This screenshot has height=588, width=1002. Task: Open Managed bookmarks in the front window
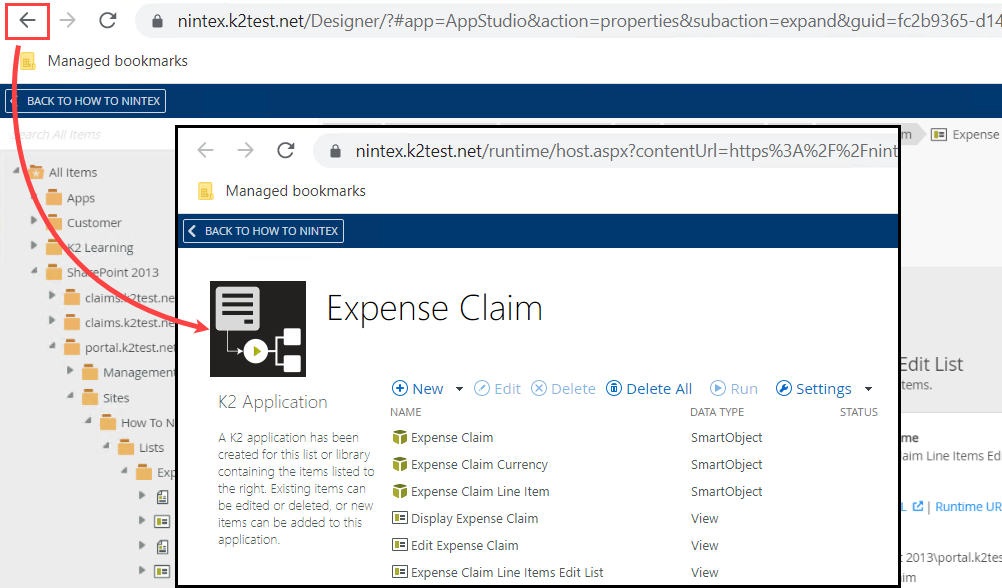pos(282,190)
